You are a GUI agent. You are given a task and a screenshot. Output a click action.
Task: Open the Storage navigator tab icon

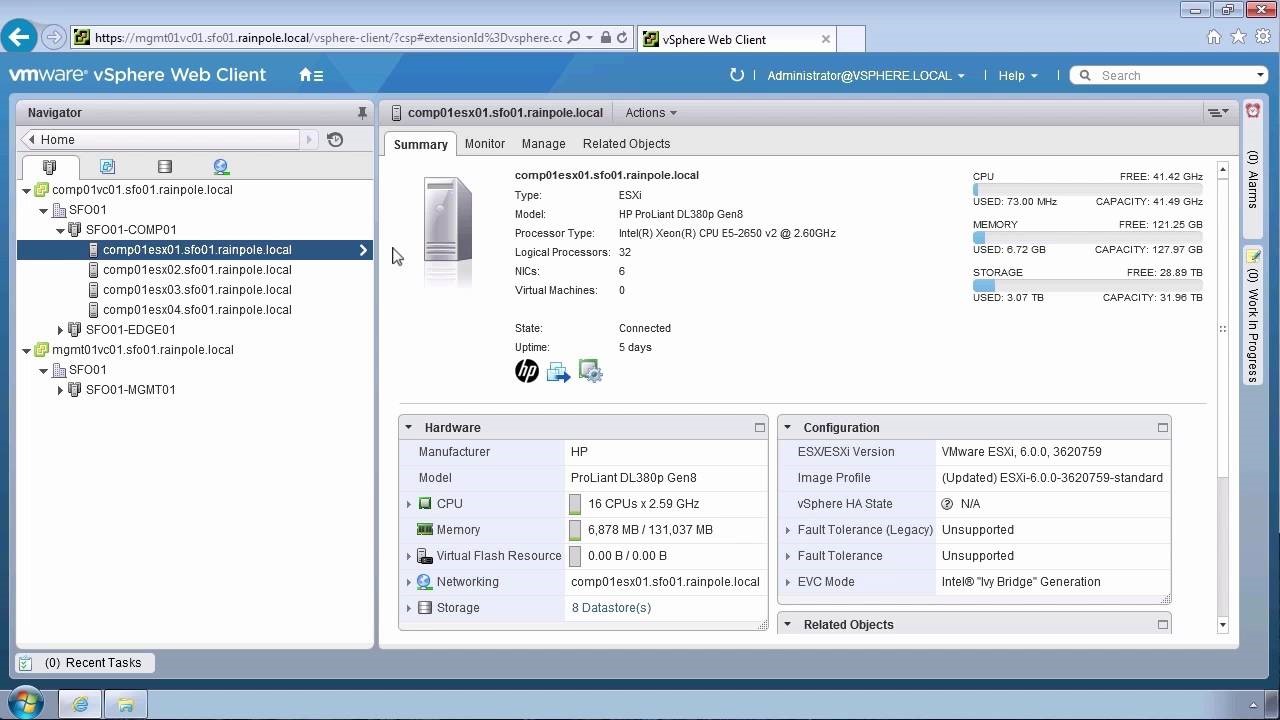(x=165, y=167)
